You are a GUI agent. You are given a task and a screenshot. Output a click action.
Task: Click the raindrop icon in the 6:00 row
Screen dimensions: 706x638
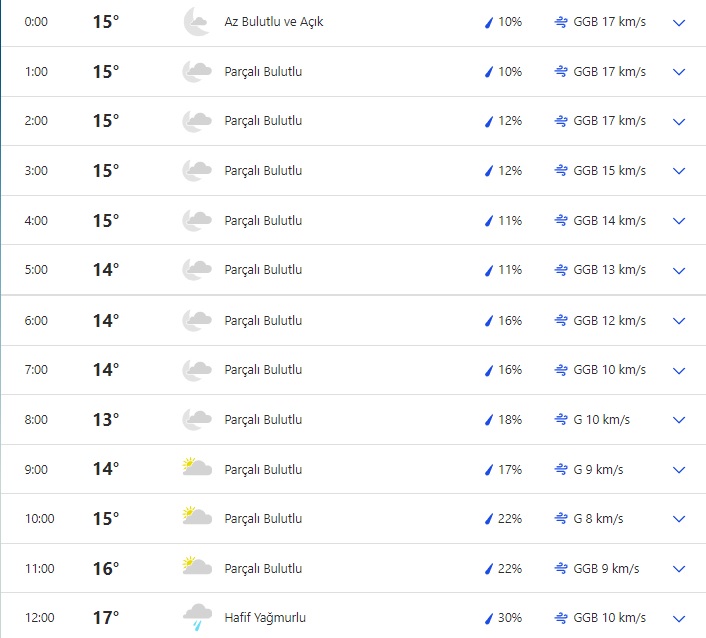(x=489, y=321)
